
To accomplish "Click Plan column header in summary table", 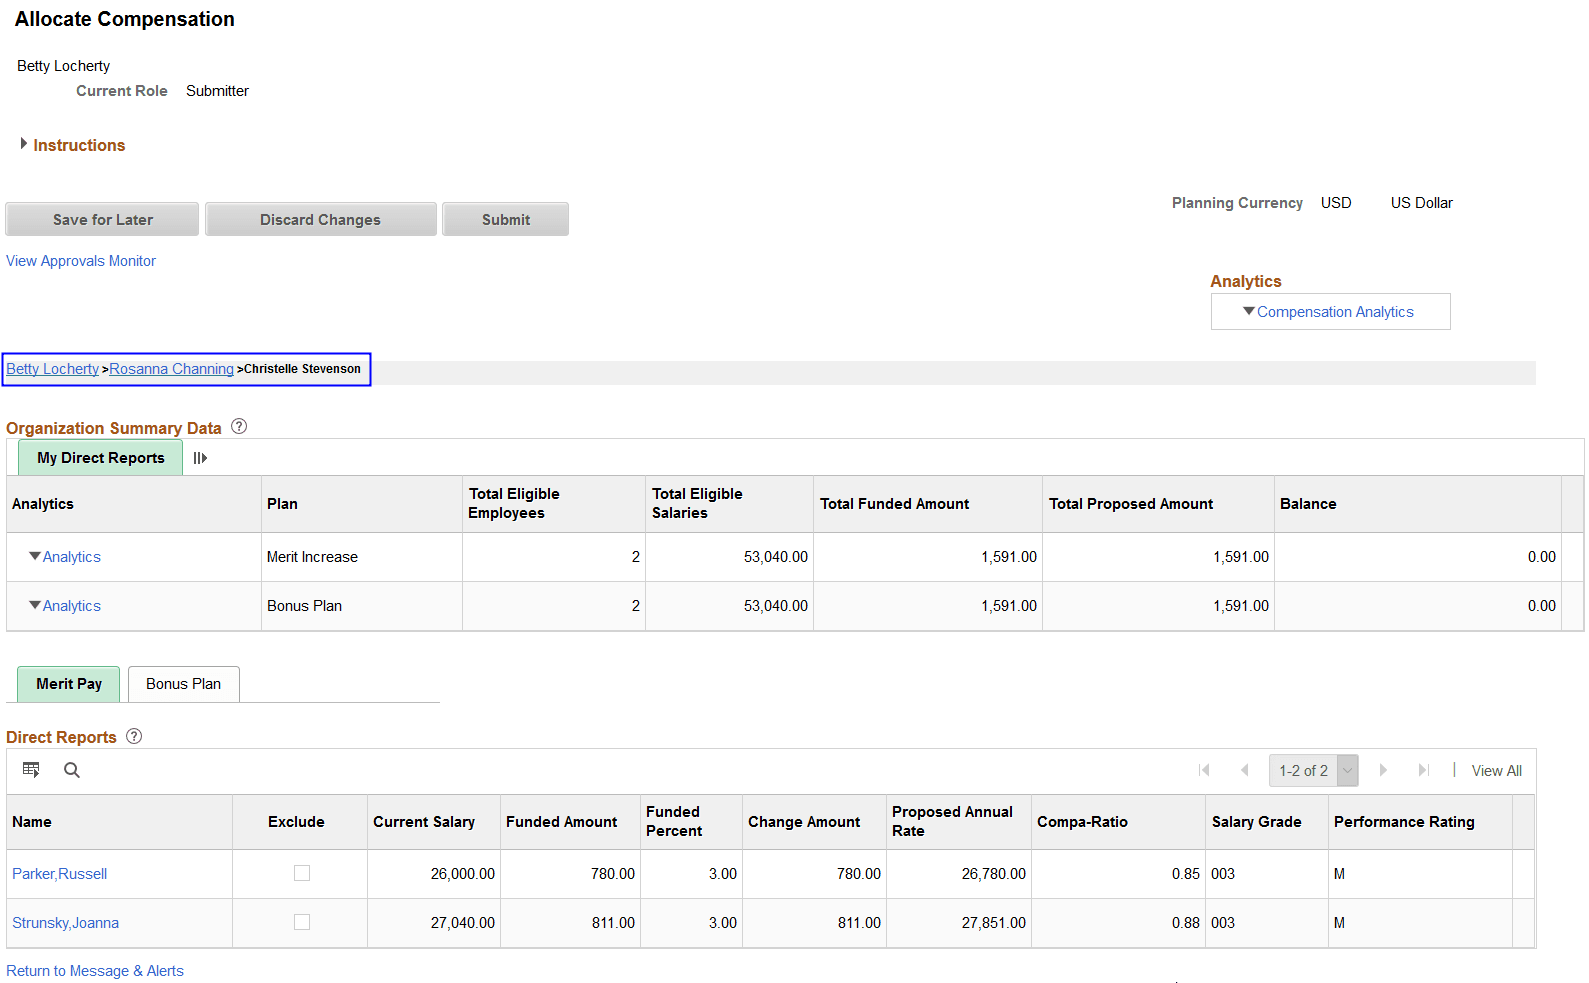I will 283,504.
